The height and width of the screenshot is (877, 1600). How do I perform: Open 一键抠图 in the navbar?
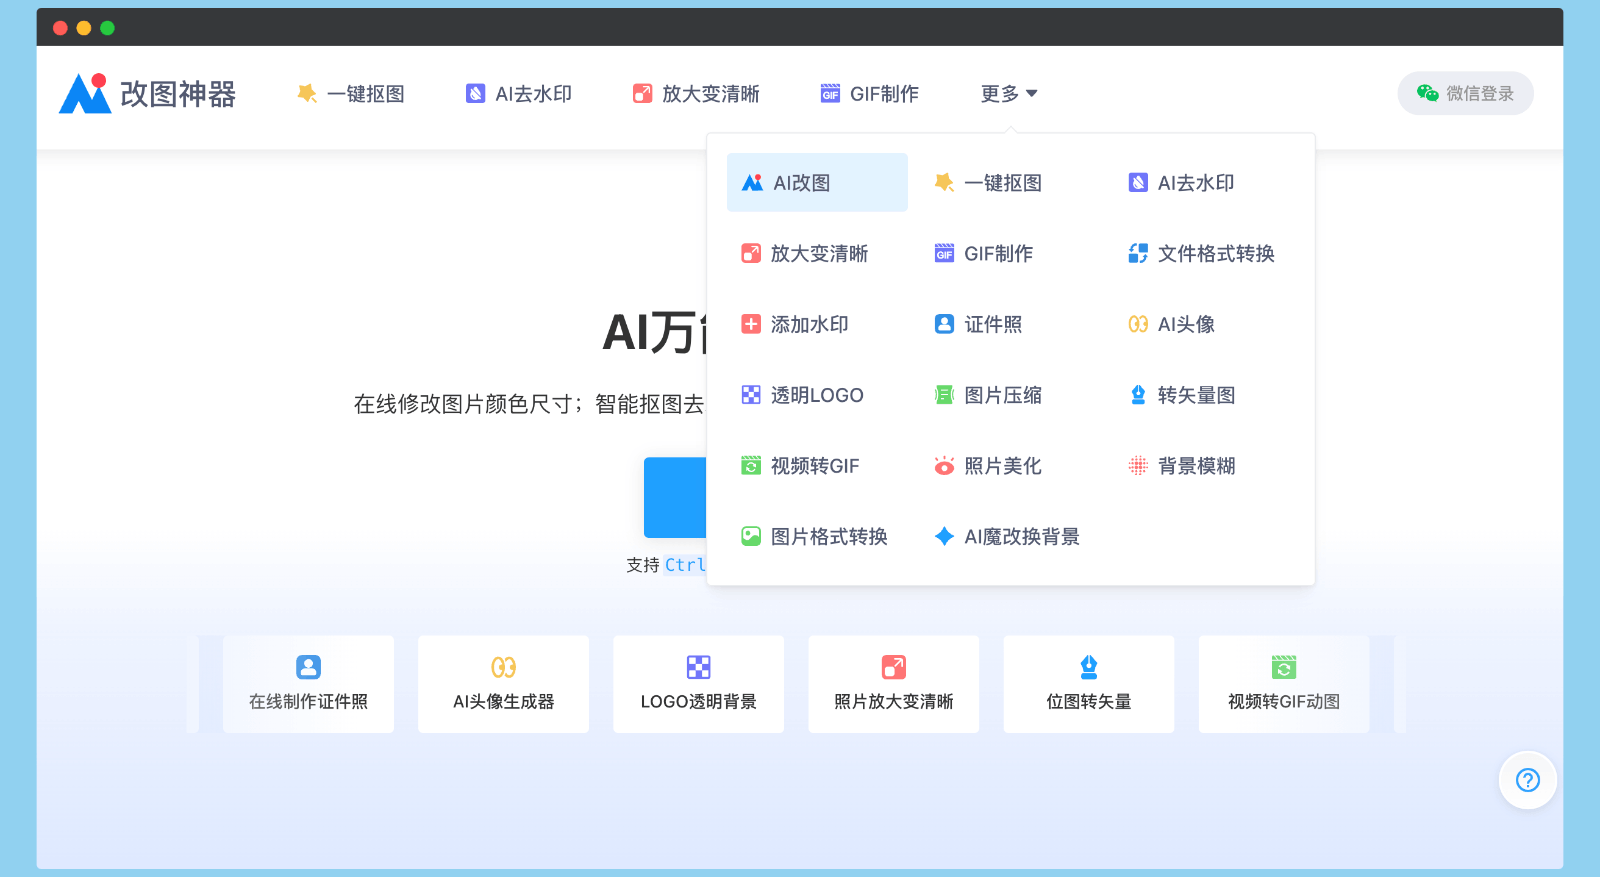coord(351,93)
